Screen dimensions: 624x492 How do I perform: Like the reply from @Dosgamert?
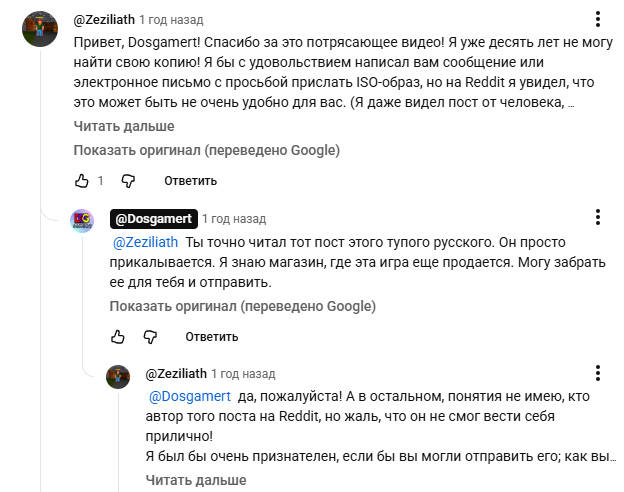tap(118, 336)
